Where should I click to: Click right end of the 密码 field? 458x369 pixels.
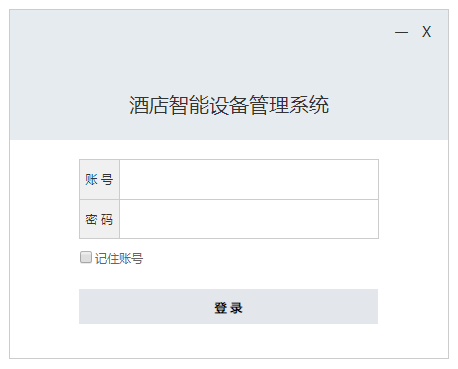[368, 219]
